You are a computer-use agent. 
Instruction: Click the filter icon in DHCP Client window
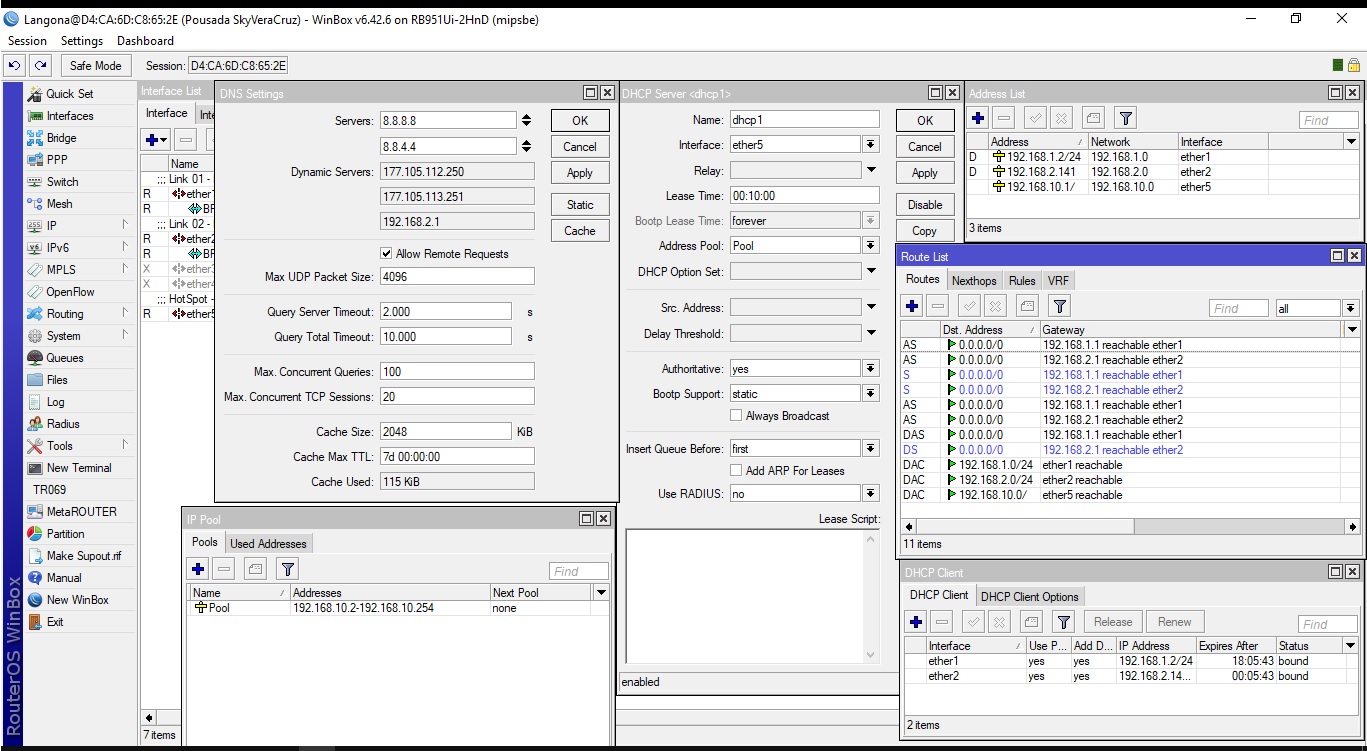pyautogui.click(x=1064, y=622)
